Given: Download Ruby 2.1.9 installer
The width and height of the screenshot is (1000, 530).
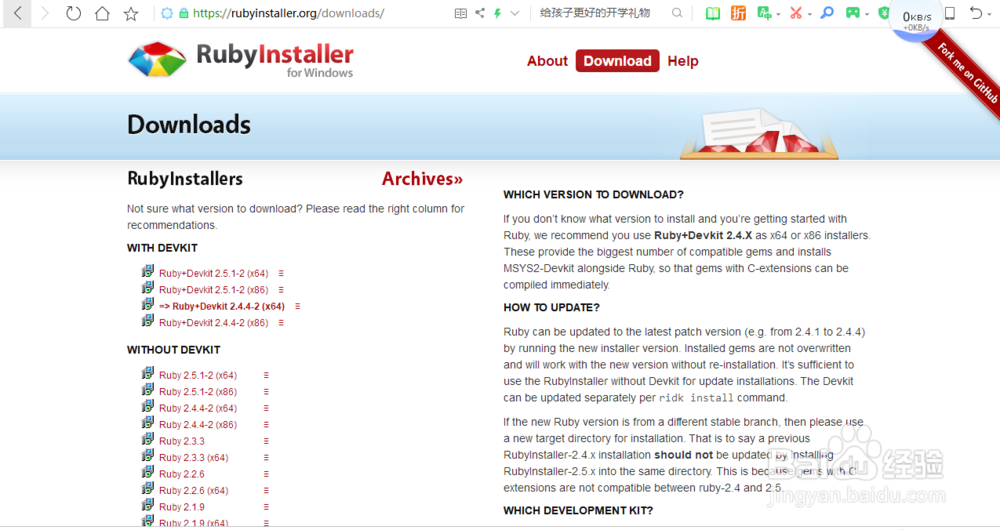Looking at the screenshot, I should (182, 508).
